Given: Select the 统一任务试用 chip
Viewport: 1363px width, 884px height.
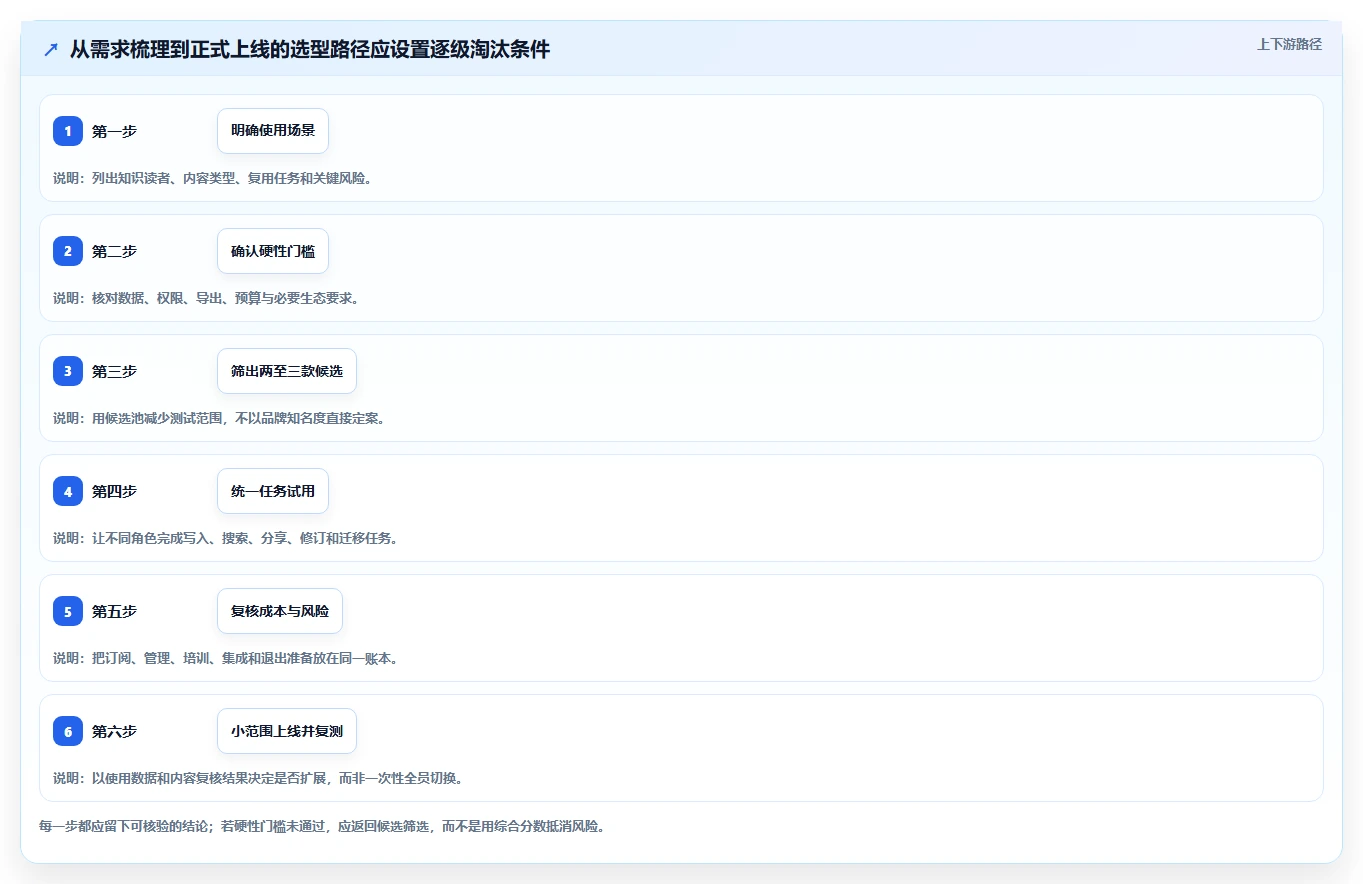Looking at the screenshot, I should click(x=273, y=491).
